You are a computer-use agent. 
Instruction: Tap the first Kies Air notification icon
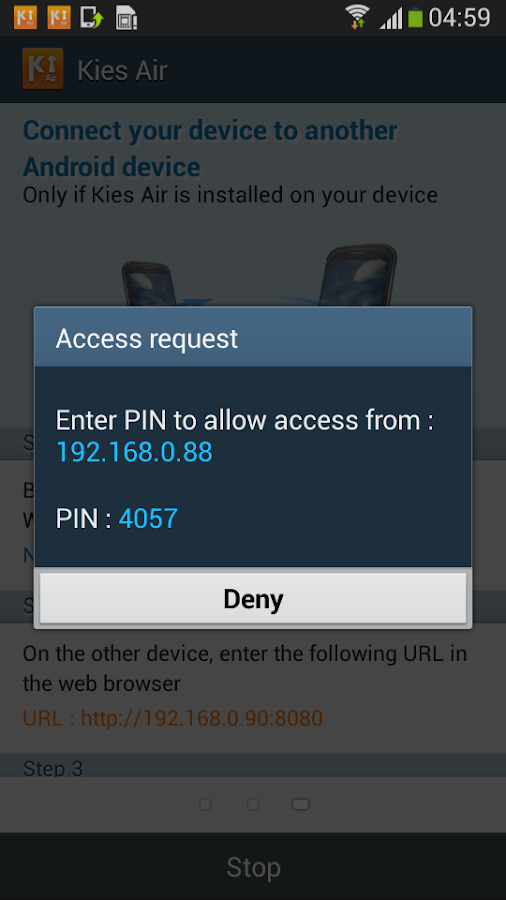pyautogui.click(x=25, y=17)
